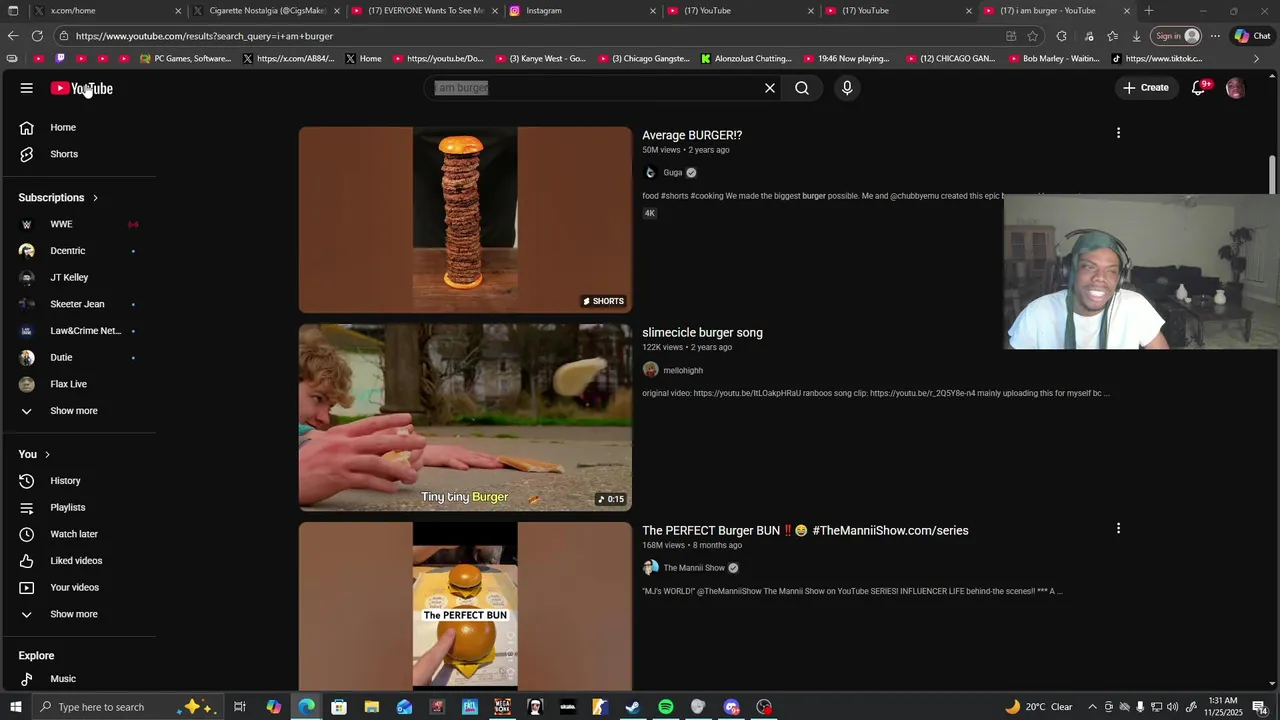Open Home in the YouTube sidebar
The height and width of the screenshot is (720, 1280).
[63, 128]
